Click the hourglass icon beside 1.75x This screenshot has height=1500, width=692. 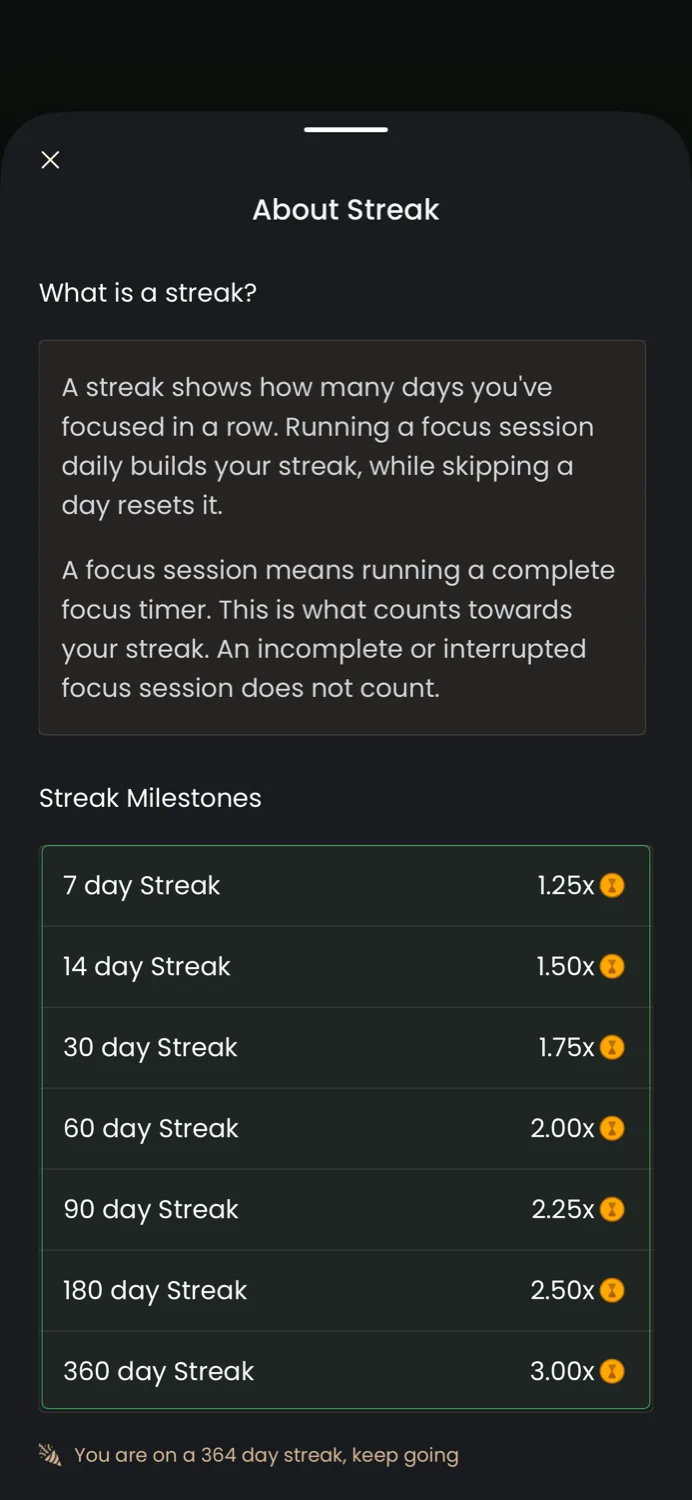pos(612,1047)
